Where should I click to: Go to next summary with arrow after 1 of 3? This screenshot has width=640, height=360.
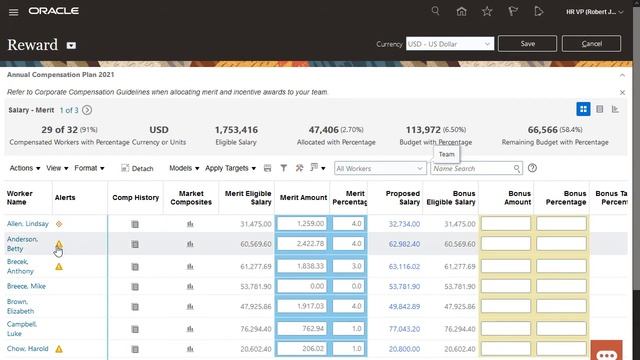coord(87,110)
